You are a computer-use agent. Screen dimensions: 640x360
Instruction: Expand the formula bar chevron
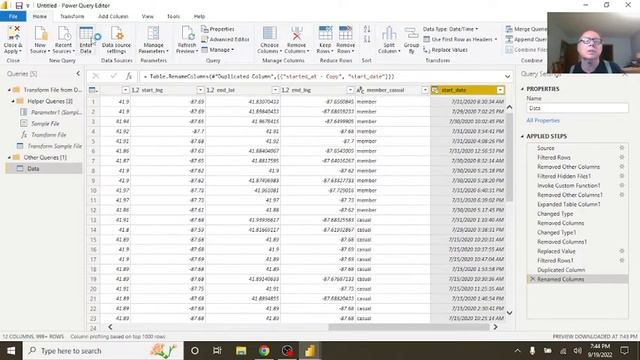(507, 76)
